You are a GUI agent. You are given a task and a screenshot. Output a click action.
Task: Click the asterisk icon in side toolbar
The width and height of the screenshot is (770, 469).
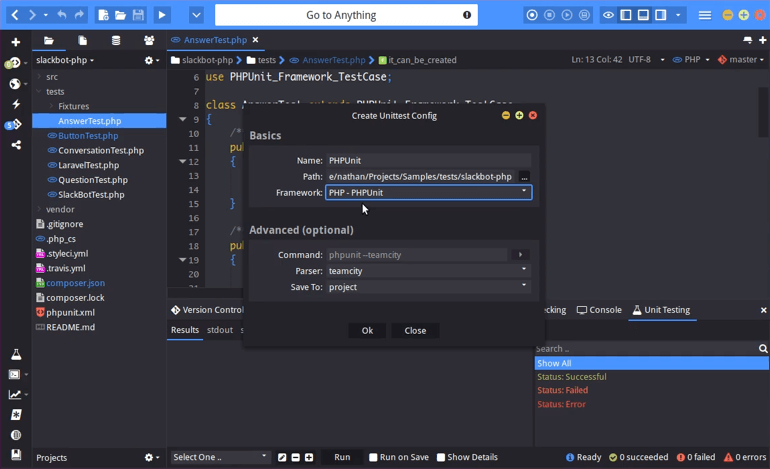[16, 415]
